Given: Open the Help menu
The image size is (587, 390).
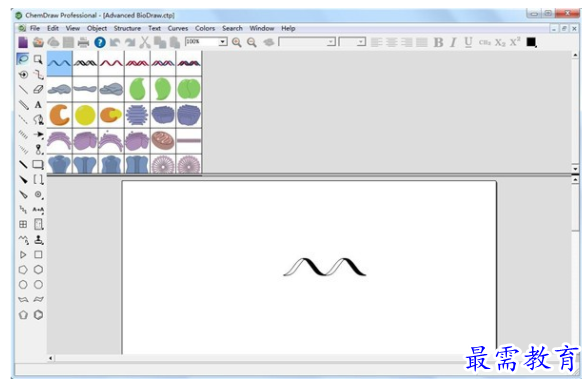Looking at the screenshot, I should (x=288, y=28).
